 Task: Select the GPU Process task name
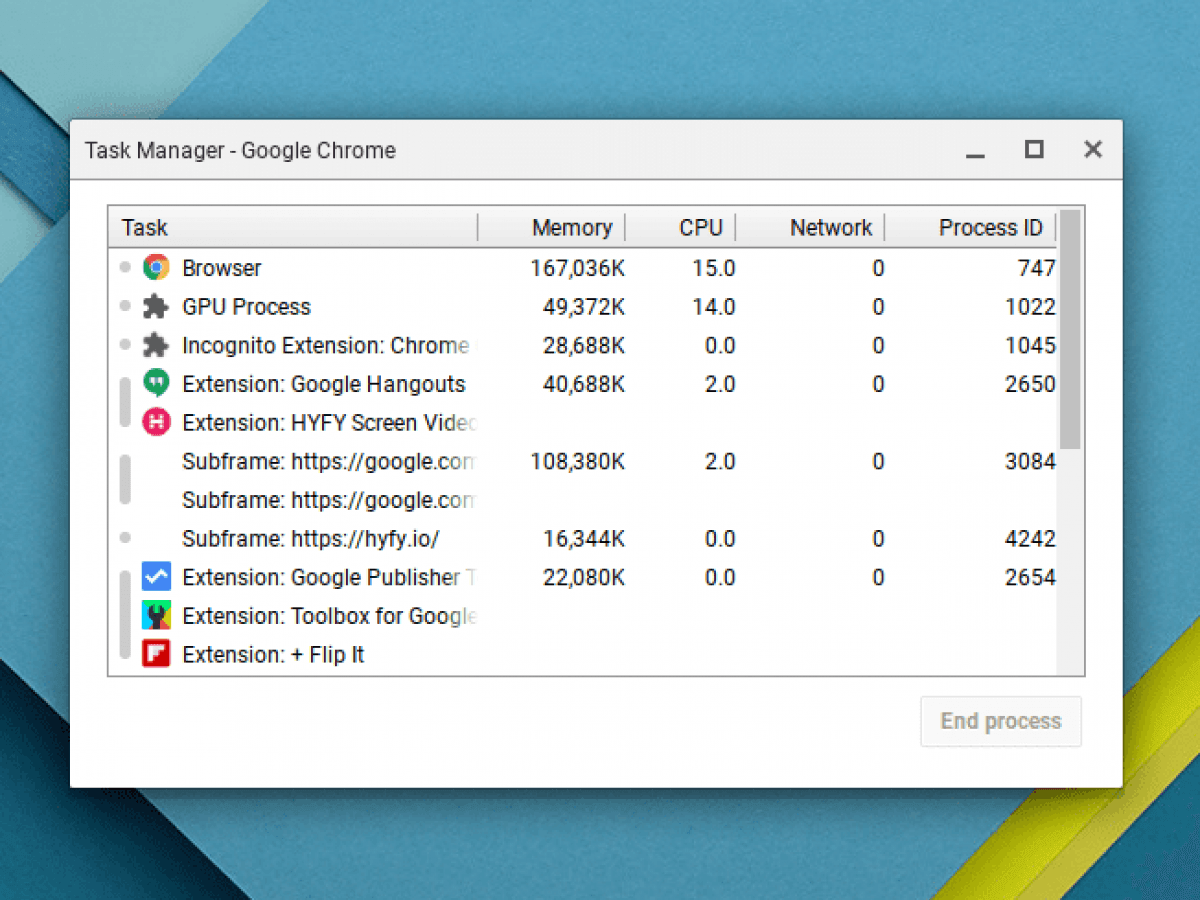(247, 307)
